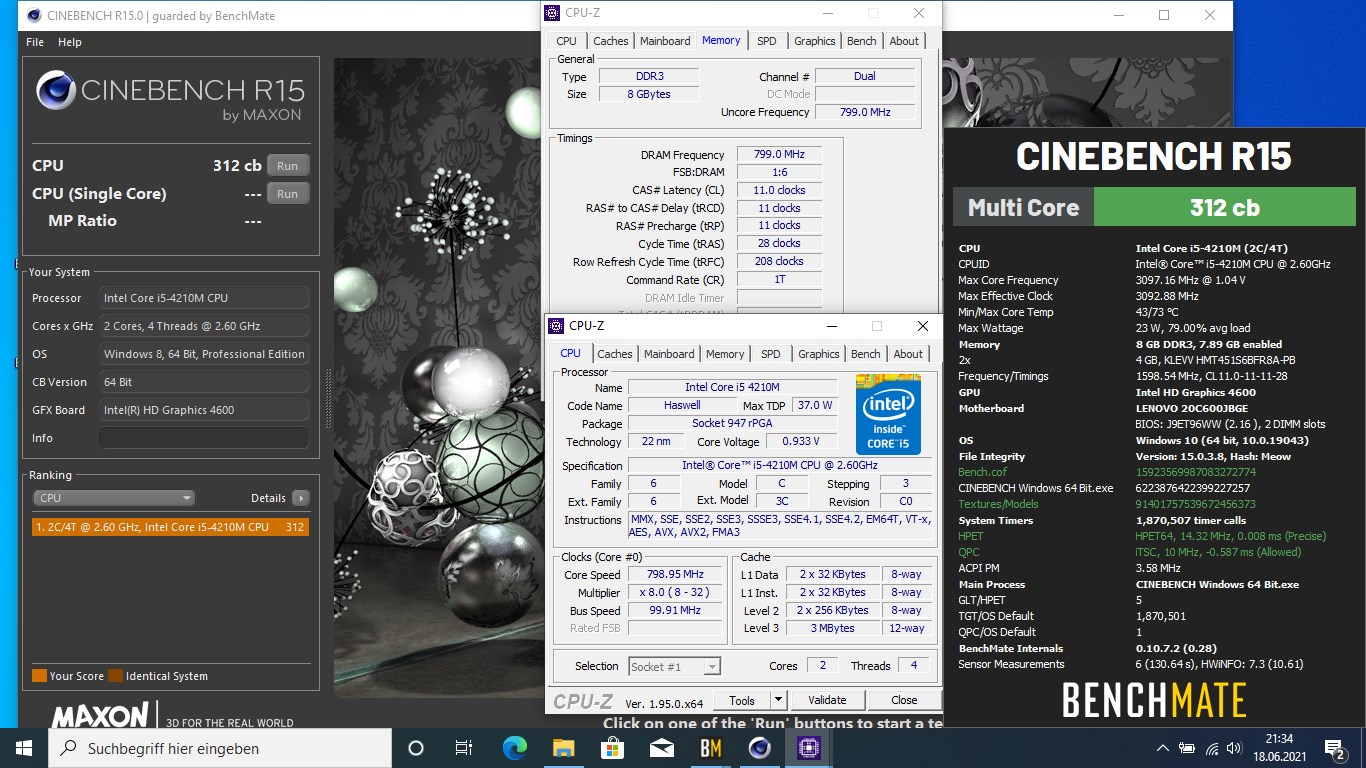Screen dimensions: 1366x768
Task: Select the i5-4210M ranking entry
Action: (x=170, y=527)
